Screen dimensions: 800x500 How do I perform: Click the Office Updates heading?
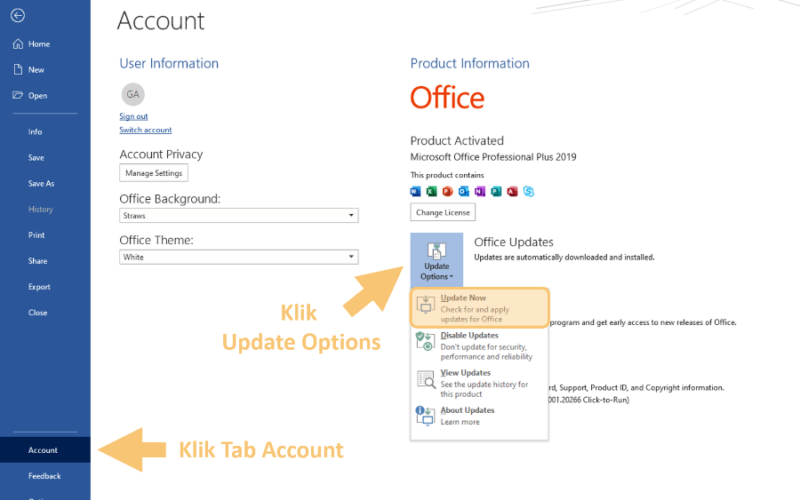[514, 242]
